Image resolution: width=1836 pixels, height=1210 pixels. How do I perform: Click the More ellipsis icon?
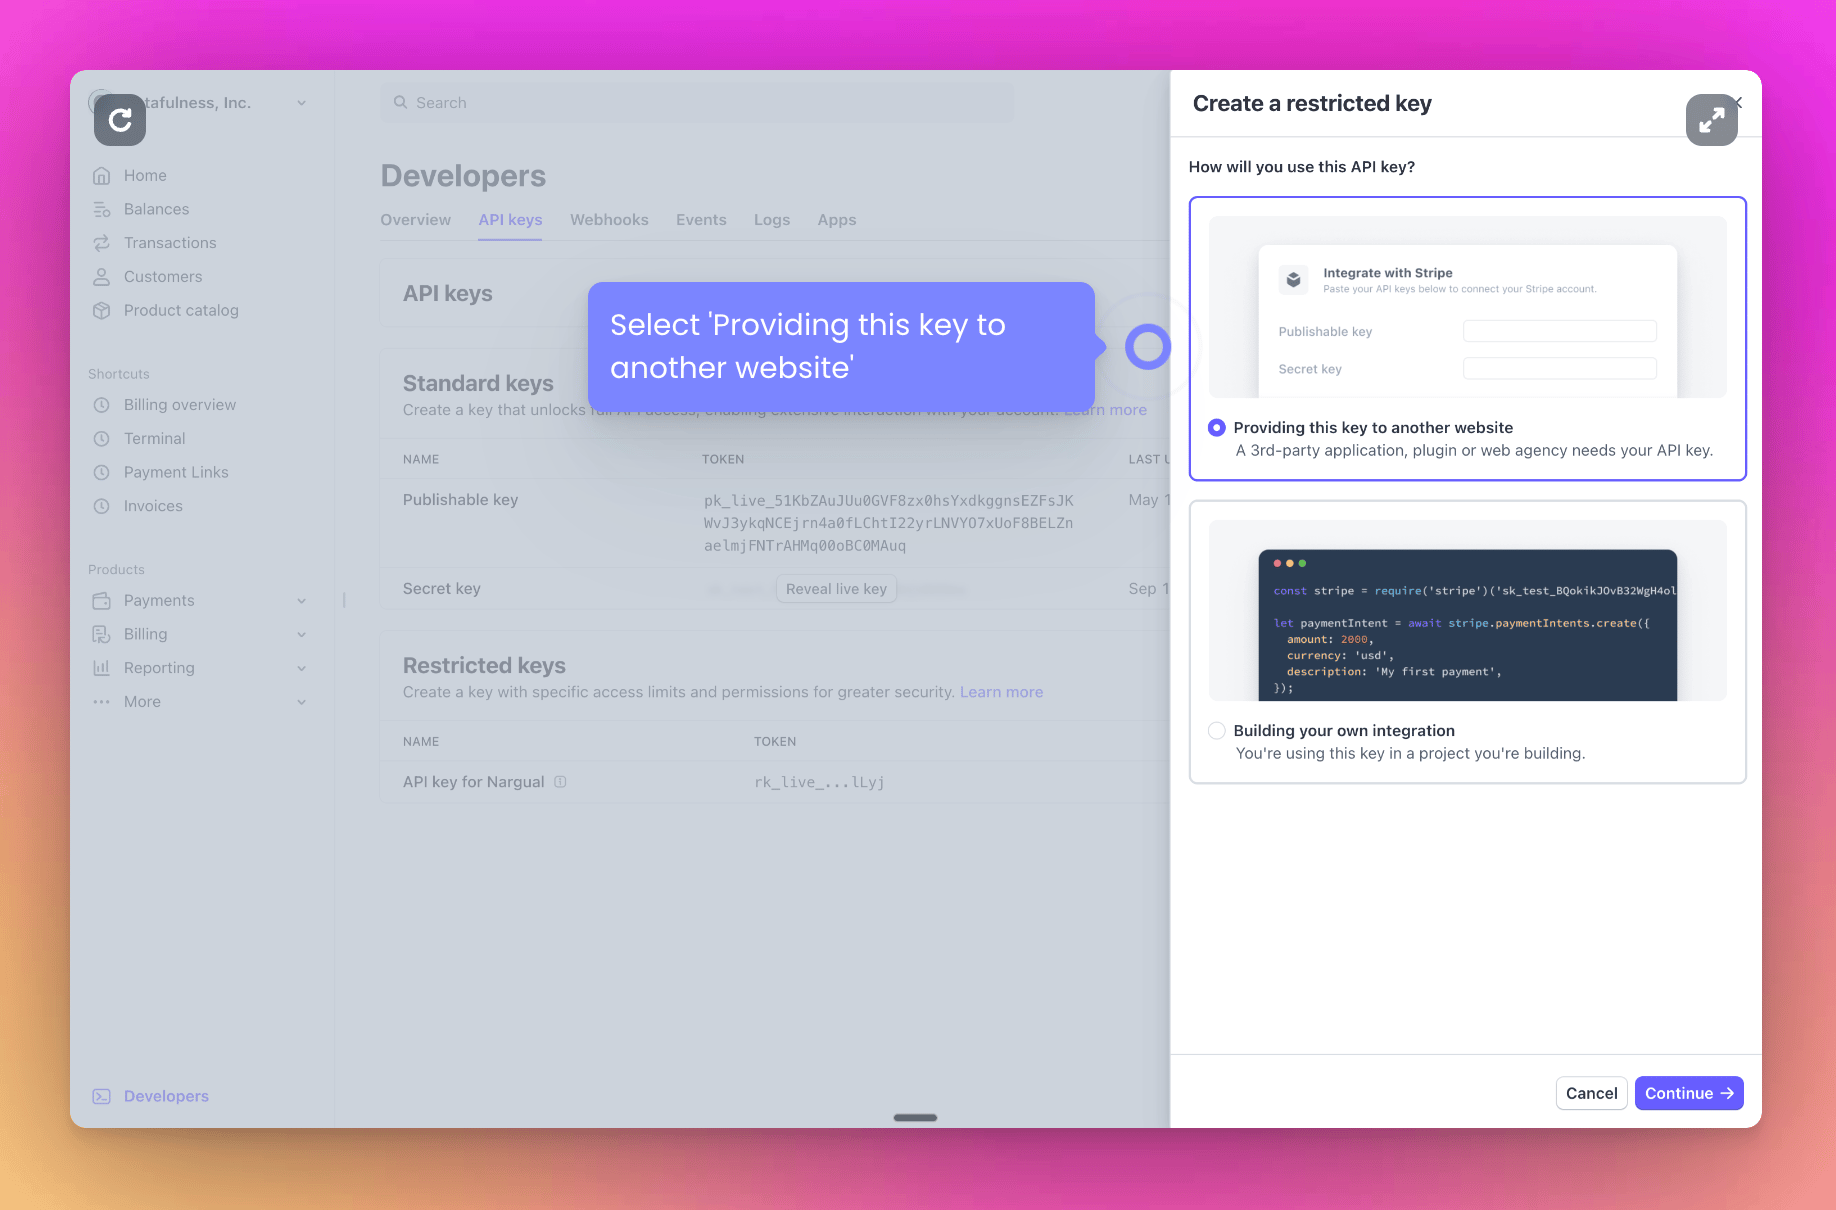click(101, 702)
